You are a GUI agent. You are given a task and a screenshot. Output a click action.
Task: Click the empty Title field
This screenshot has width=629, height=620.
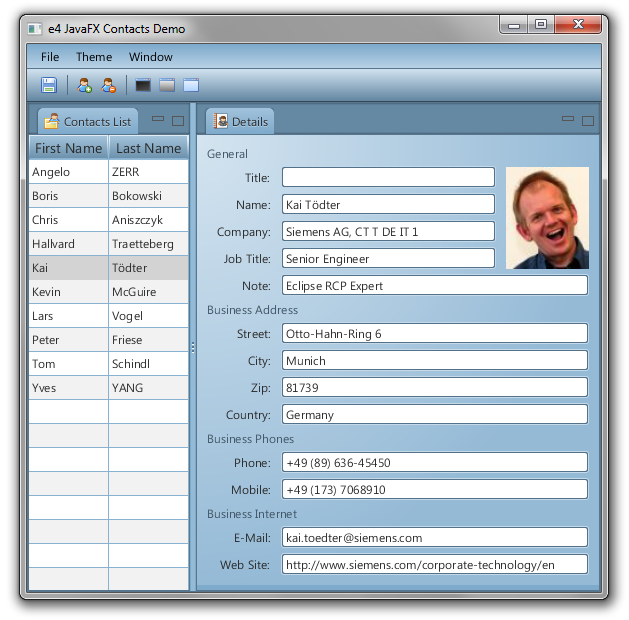pyautogui.click(x=388, y=177)
